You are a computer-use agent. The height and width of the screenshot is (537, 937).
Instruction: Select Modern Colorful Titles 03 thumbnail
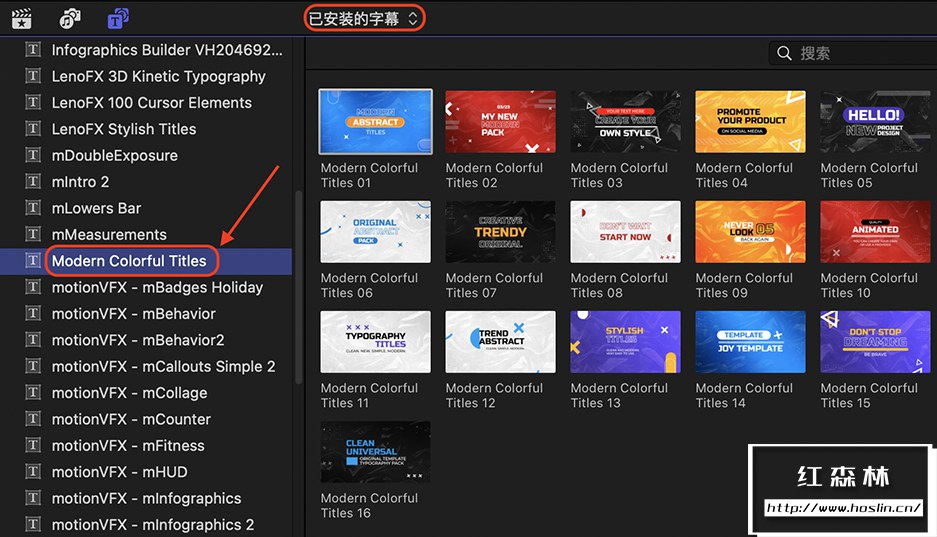click(x=625, y=122)
